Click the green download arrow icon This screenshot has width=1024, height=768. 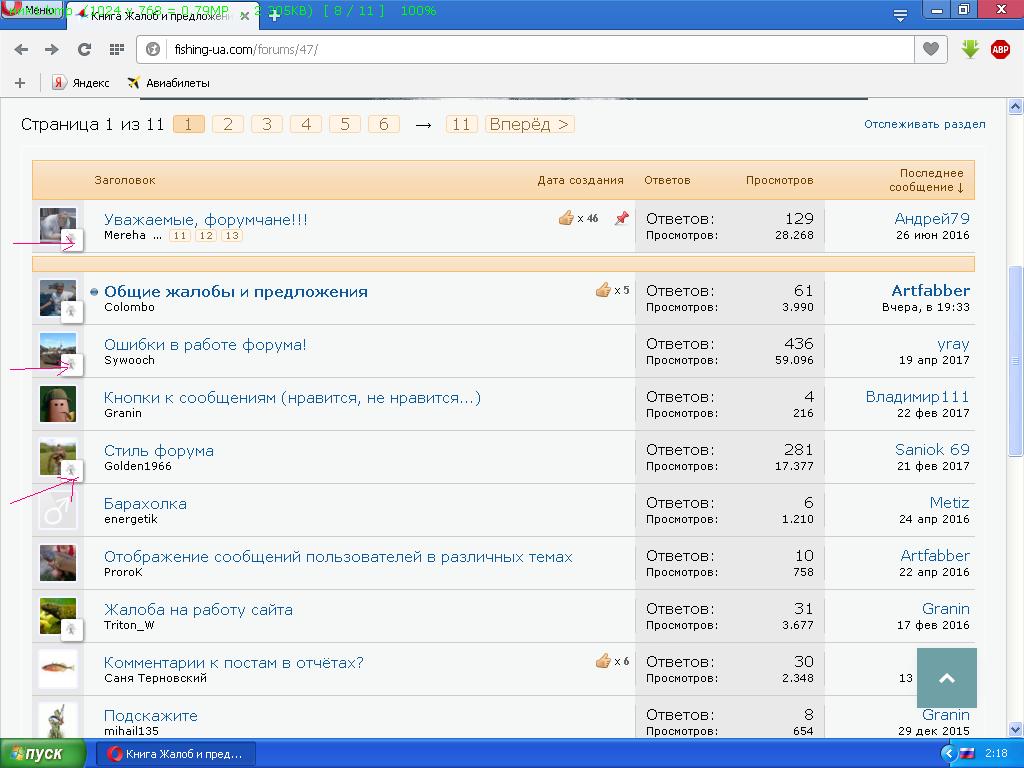[969, 49]
